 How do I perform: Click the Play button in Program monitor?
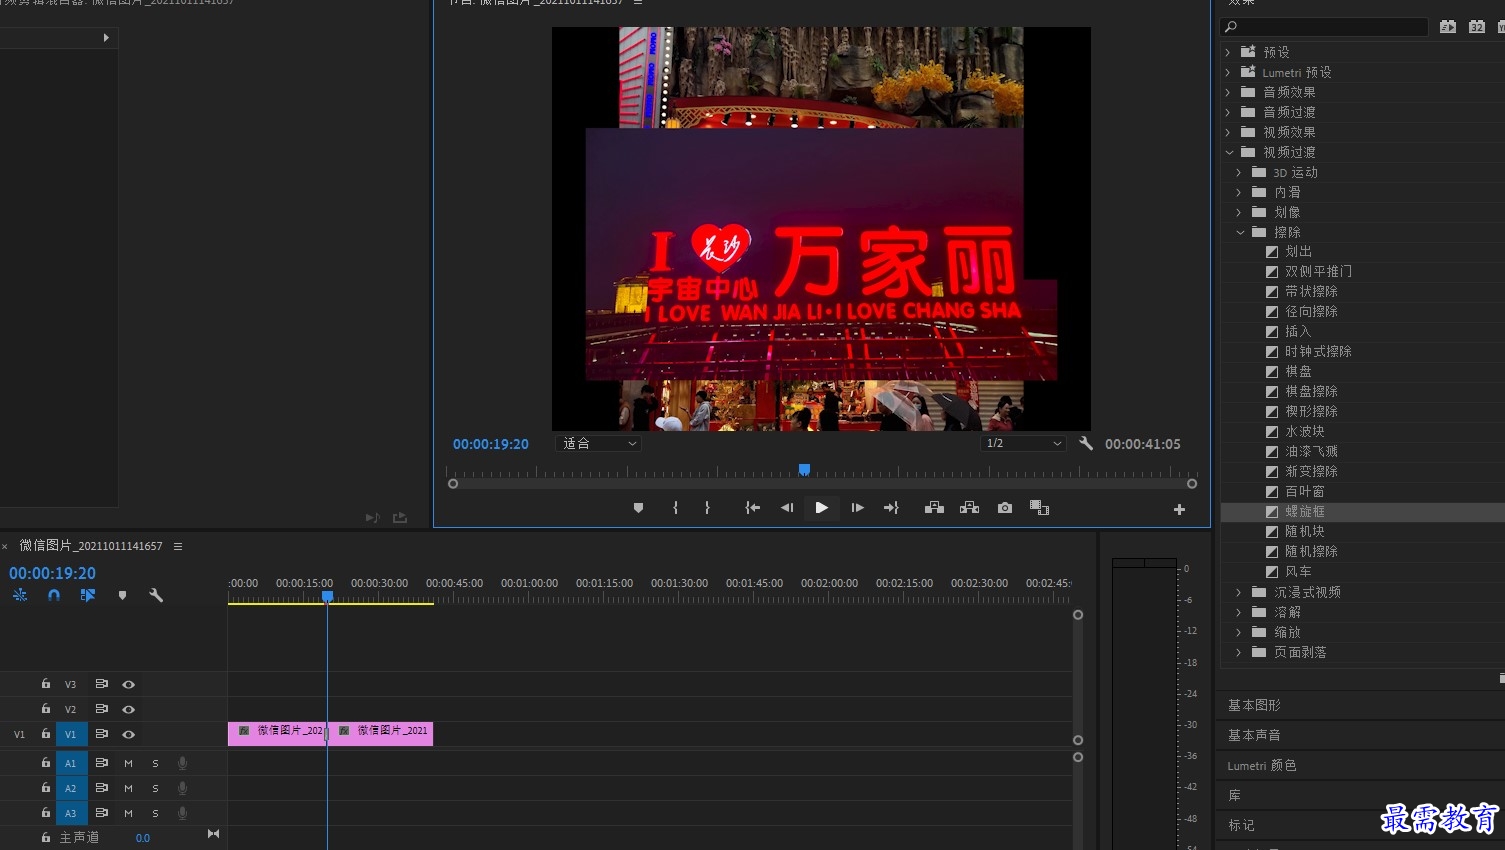[x=821, y=508]
